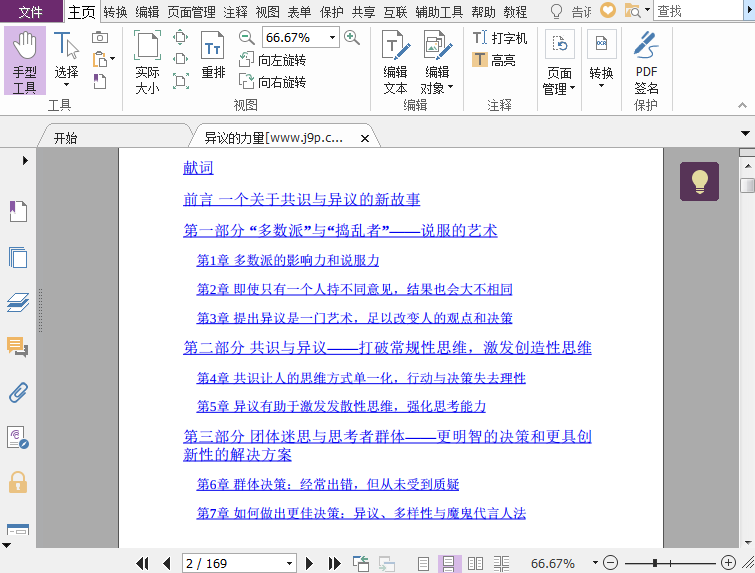Open the Attachments paperclip panel

pyautogui.click(x=18, y=392)
